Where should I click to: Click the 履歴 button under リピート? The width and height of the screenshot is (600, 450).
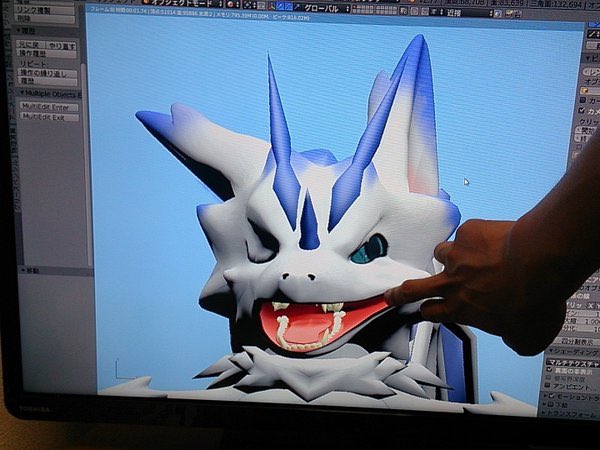[x=47, y=81]
